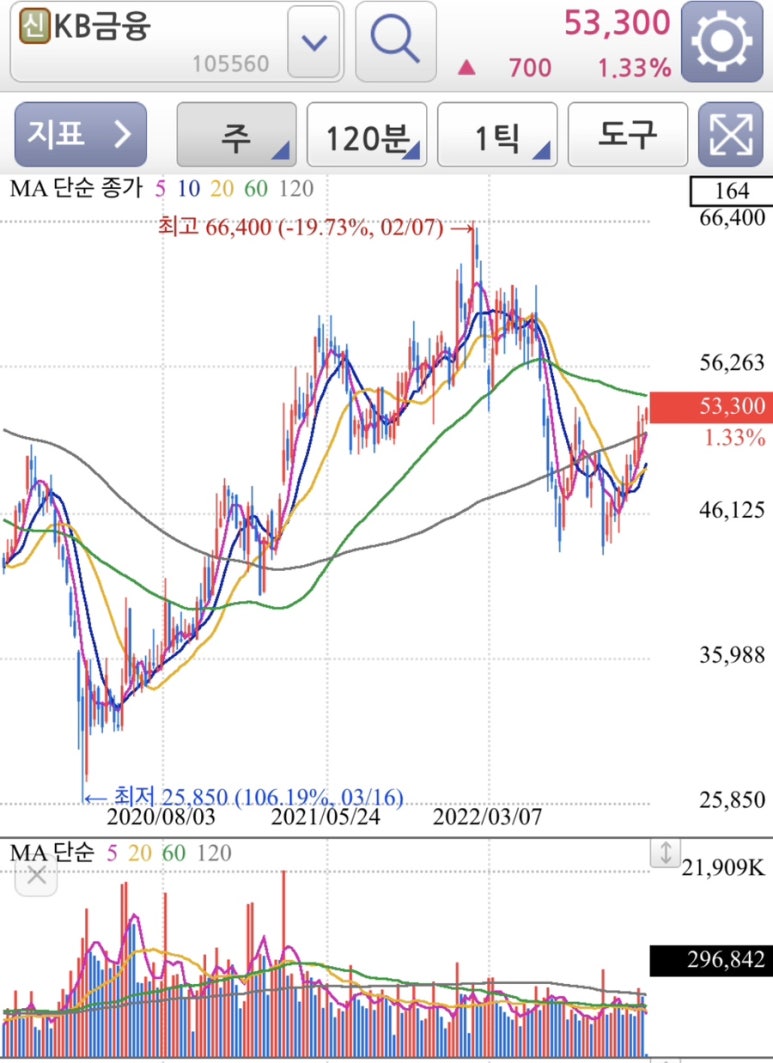Open the 120분 minute interval dropdown

(x=367, y=134)
